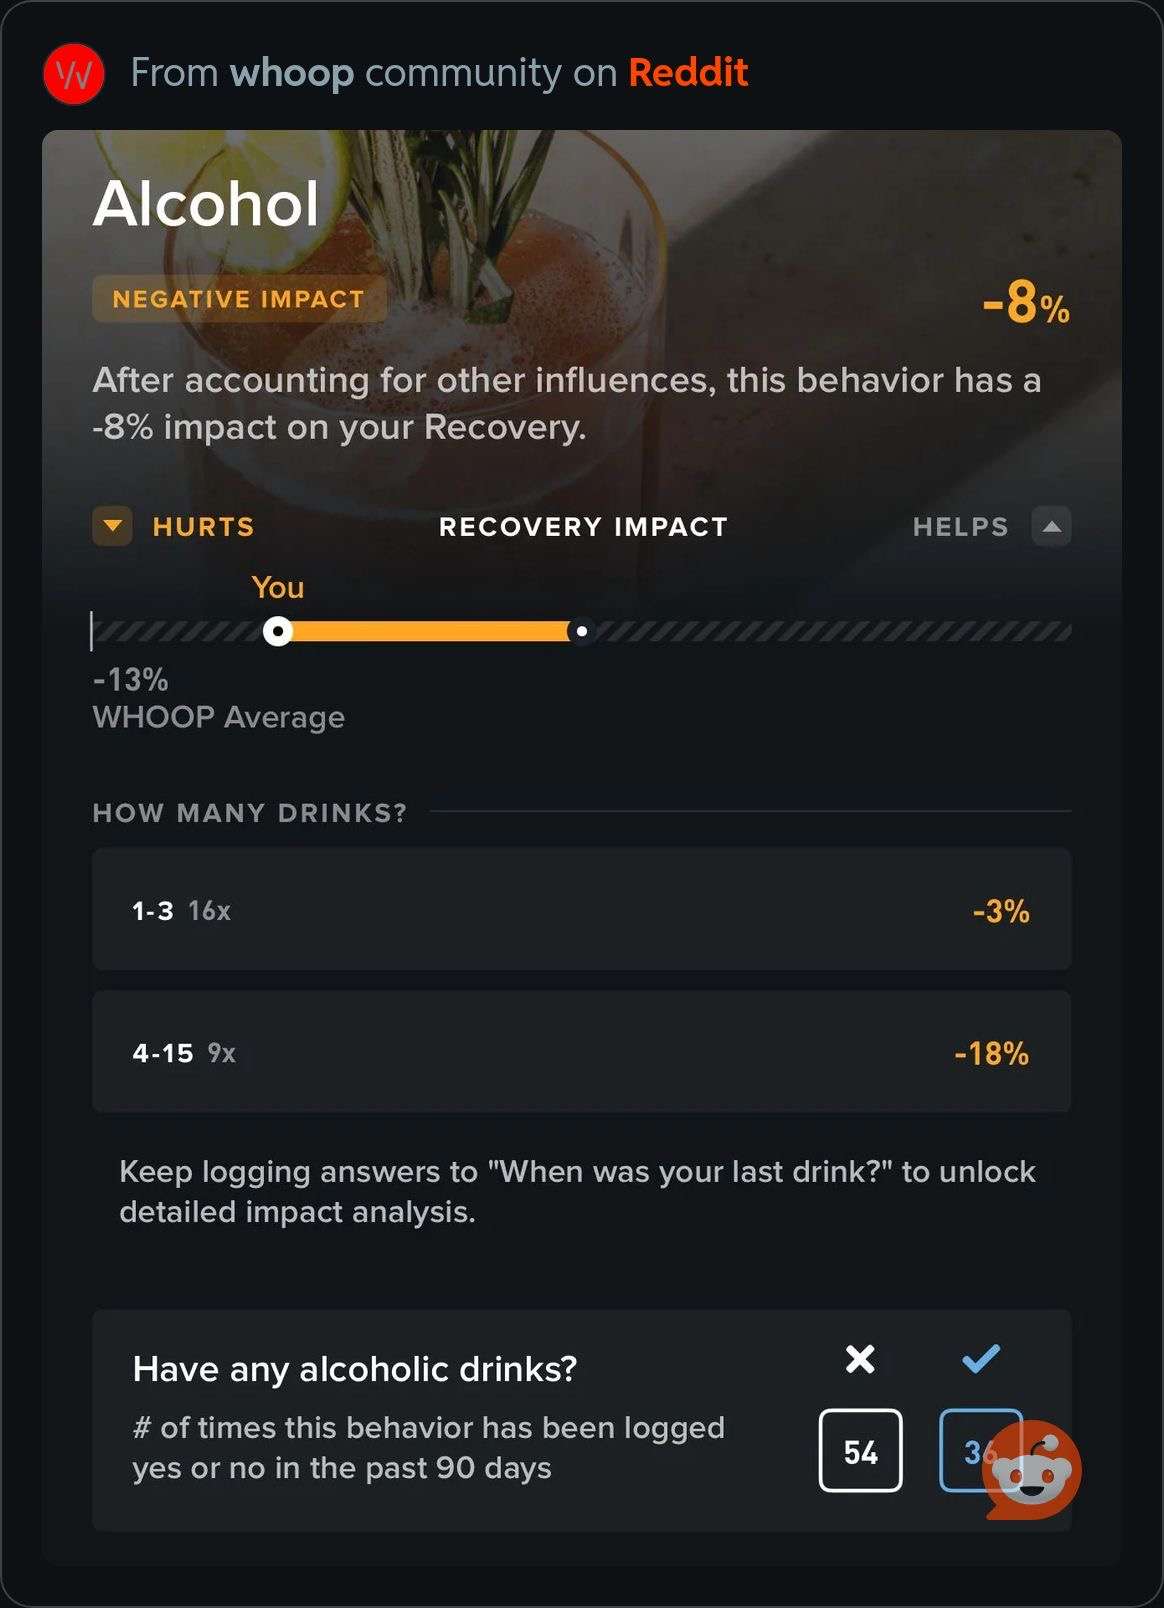The width and height of the screenshot is (1164, 1608).
Task: Expand the 1-3 drinks row
Action: (581, 909)
